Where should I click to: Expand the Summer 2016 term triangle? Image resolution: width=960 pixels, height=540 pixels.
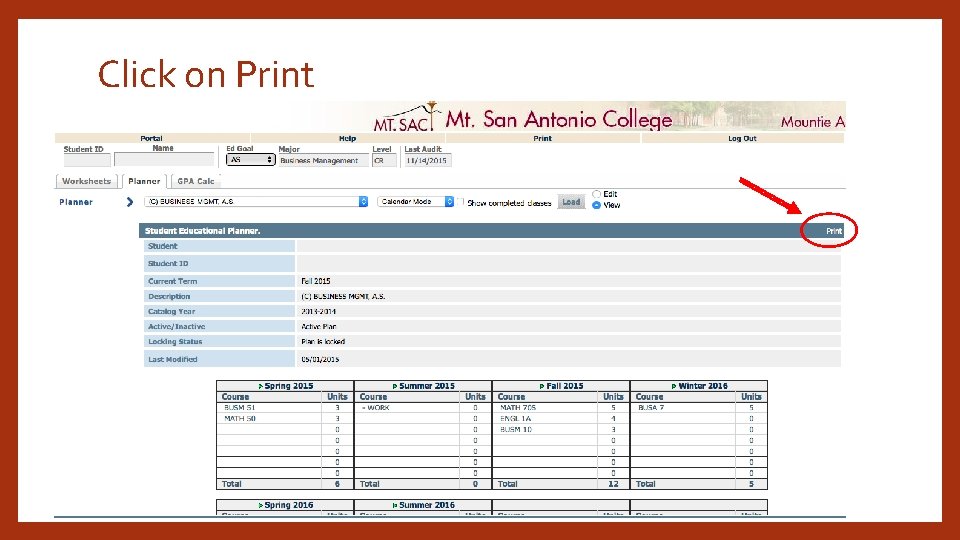[x=395, y=505]
